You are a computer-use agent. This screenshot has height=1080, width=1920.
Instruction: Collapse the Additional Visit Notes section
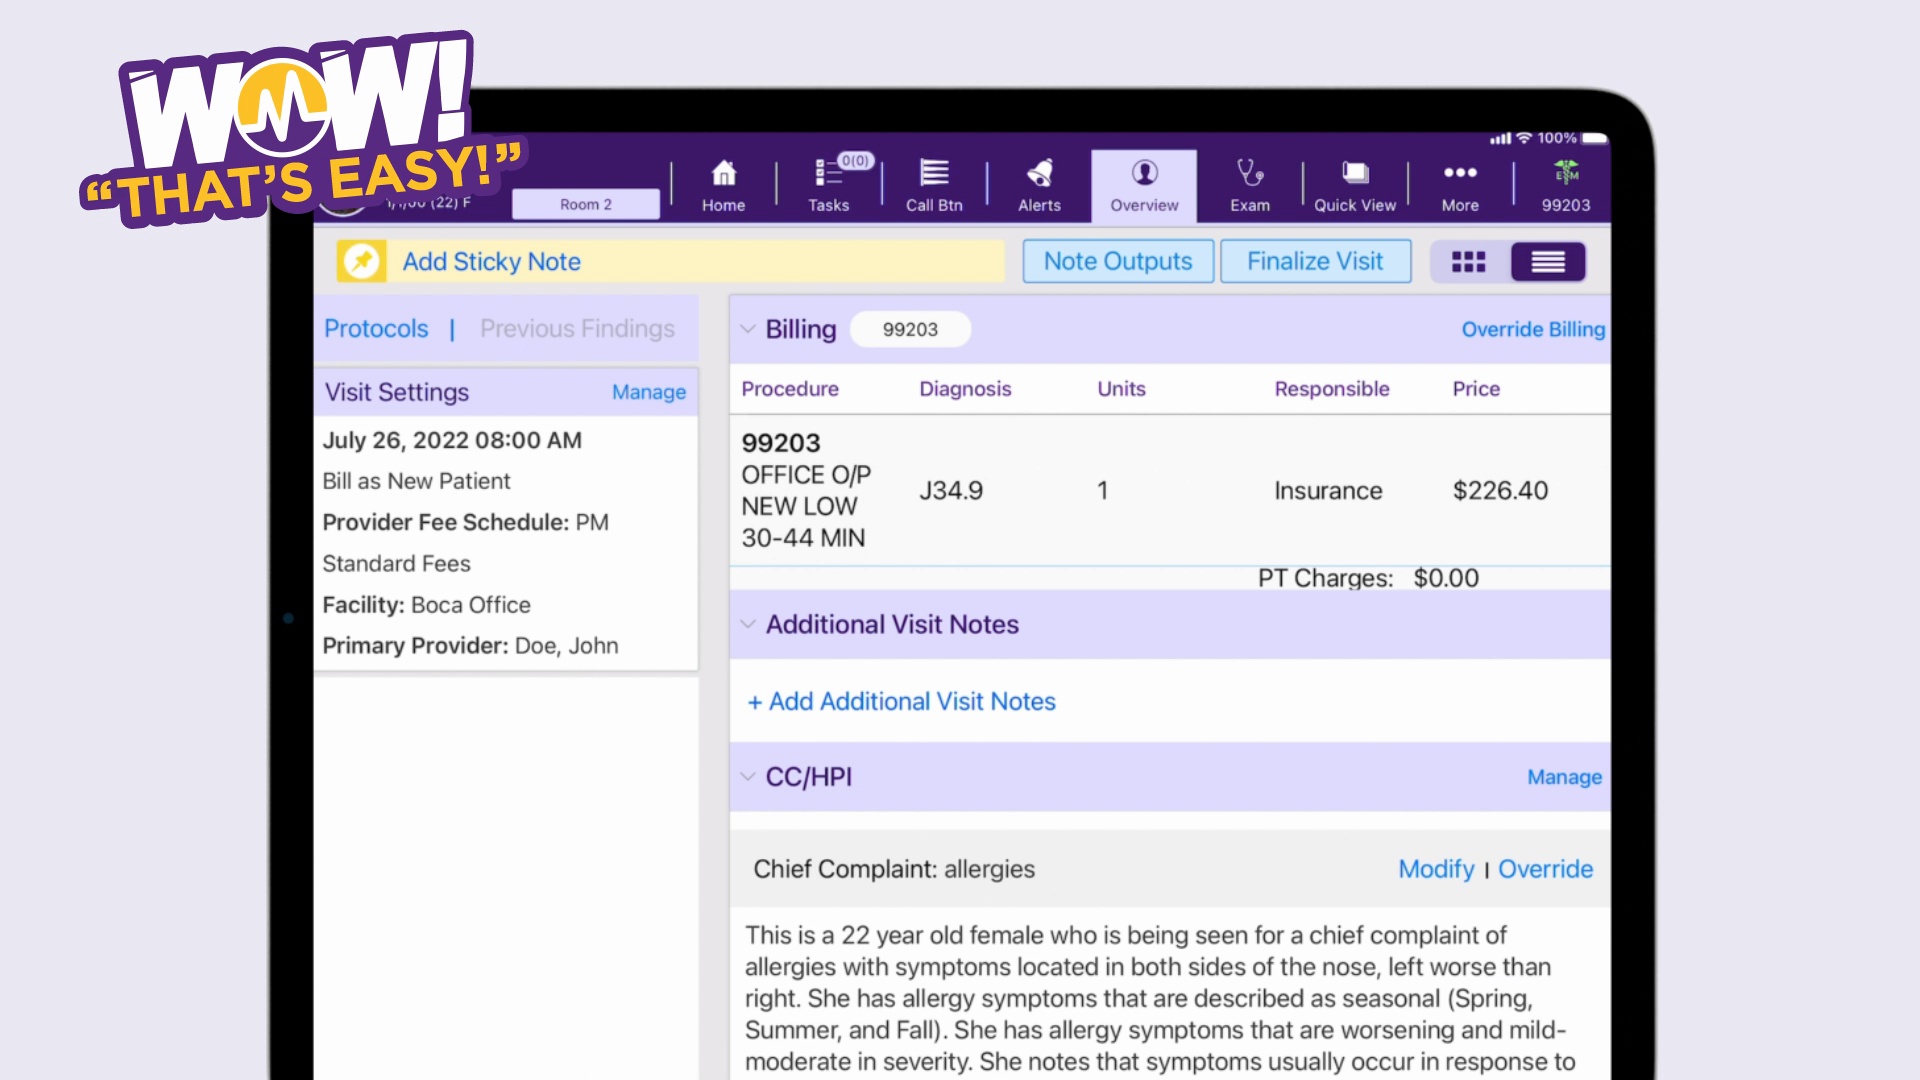pyautogui.click(x=748, y=624)
